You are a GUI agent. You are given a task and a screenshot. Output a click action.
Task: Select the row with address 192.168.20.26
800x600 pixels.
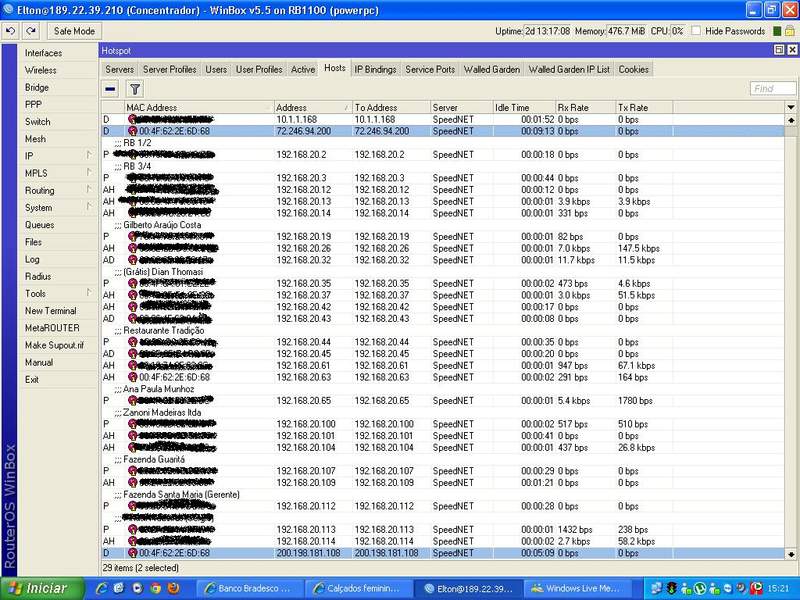click(443, 248)
